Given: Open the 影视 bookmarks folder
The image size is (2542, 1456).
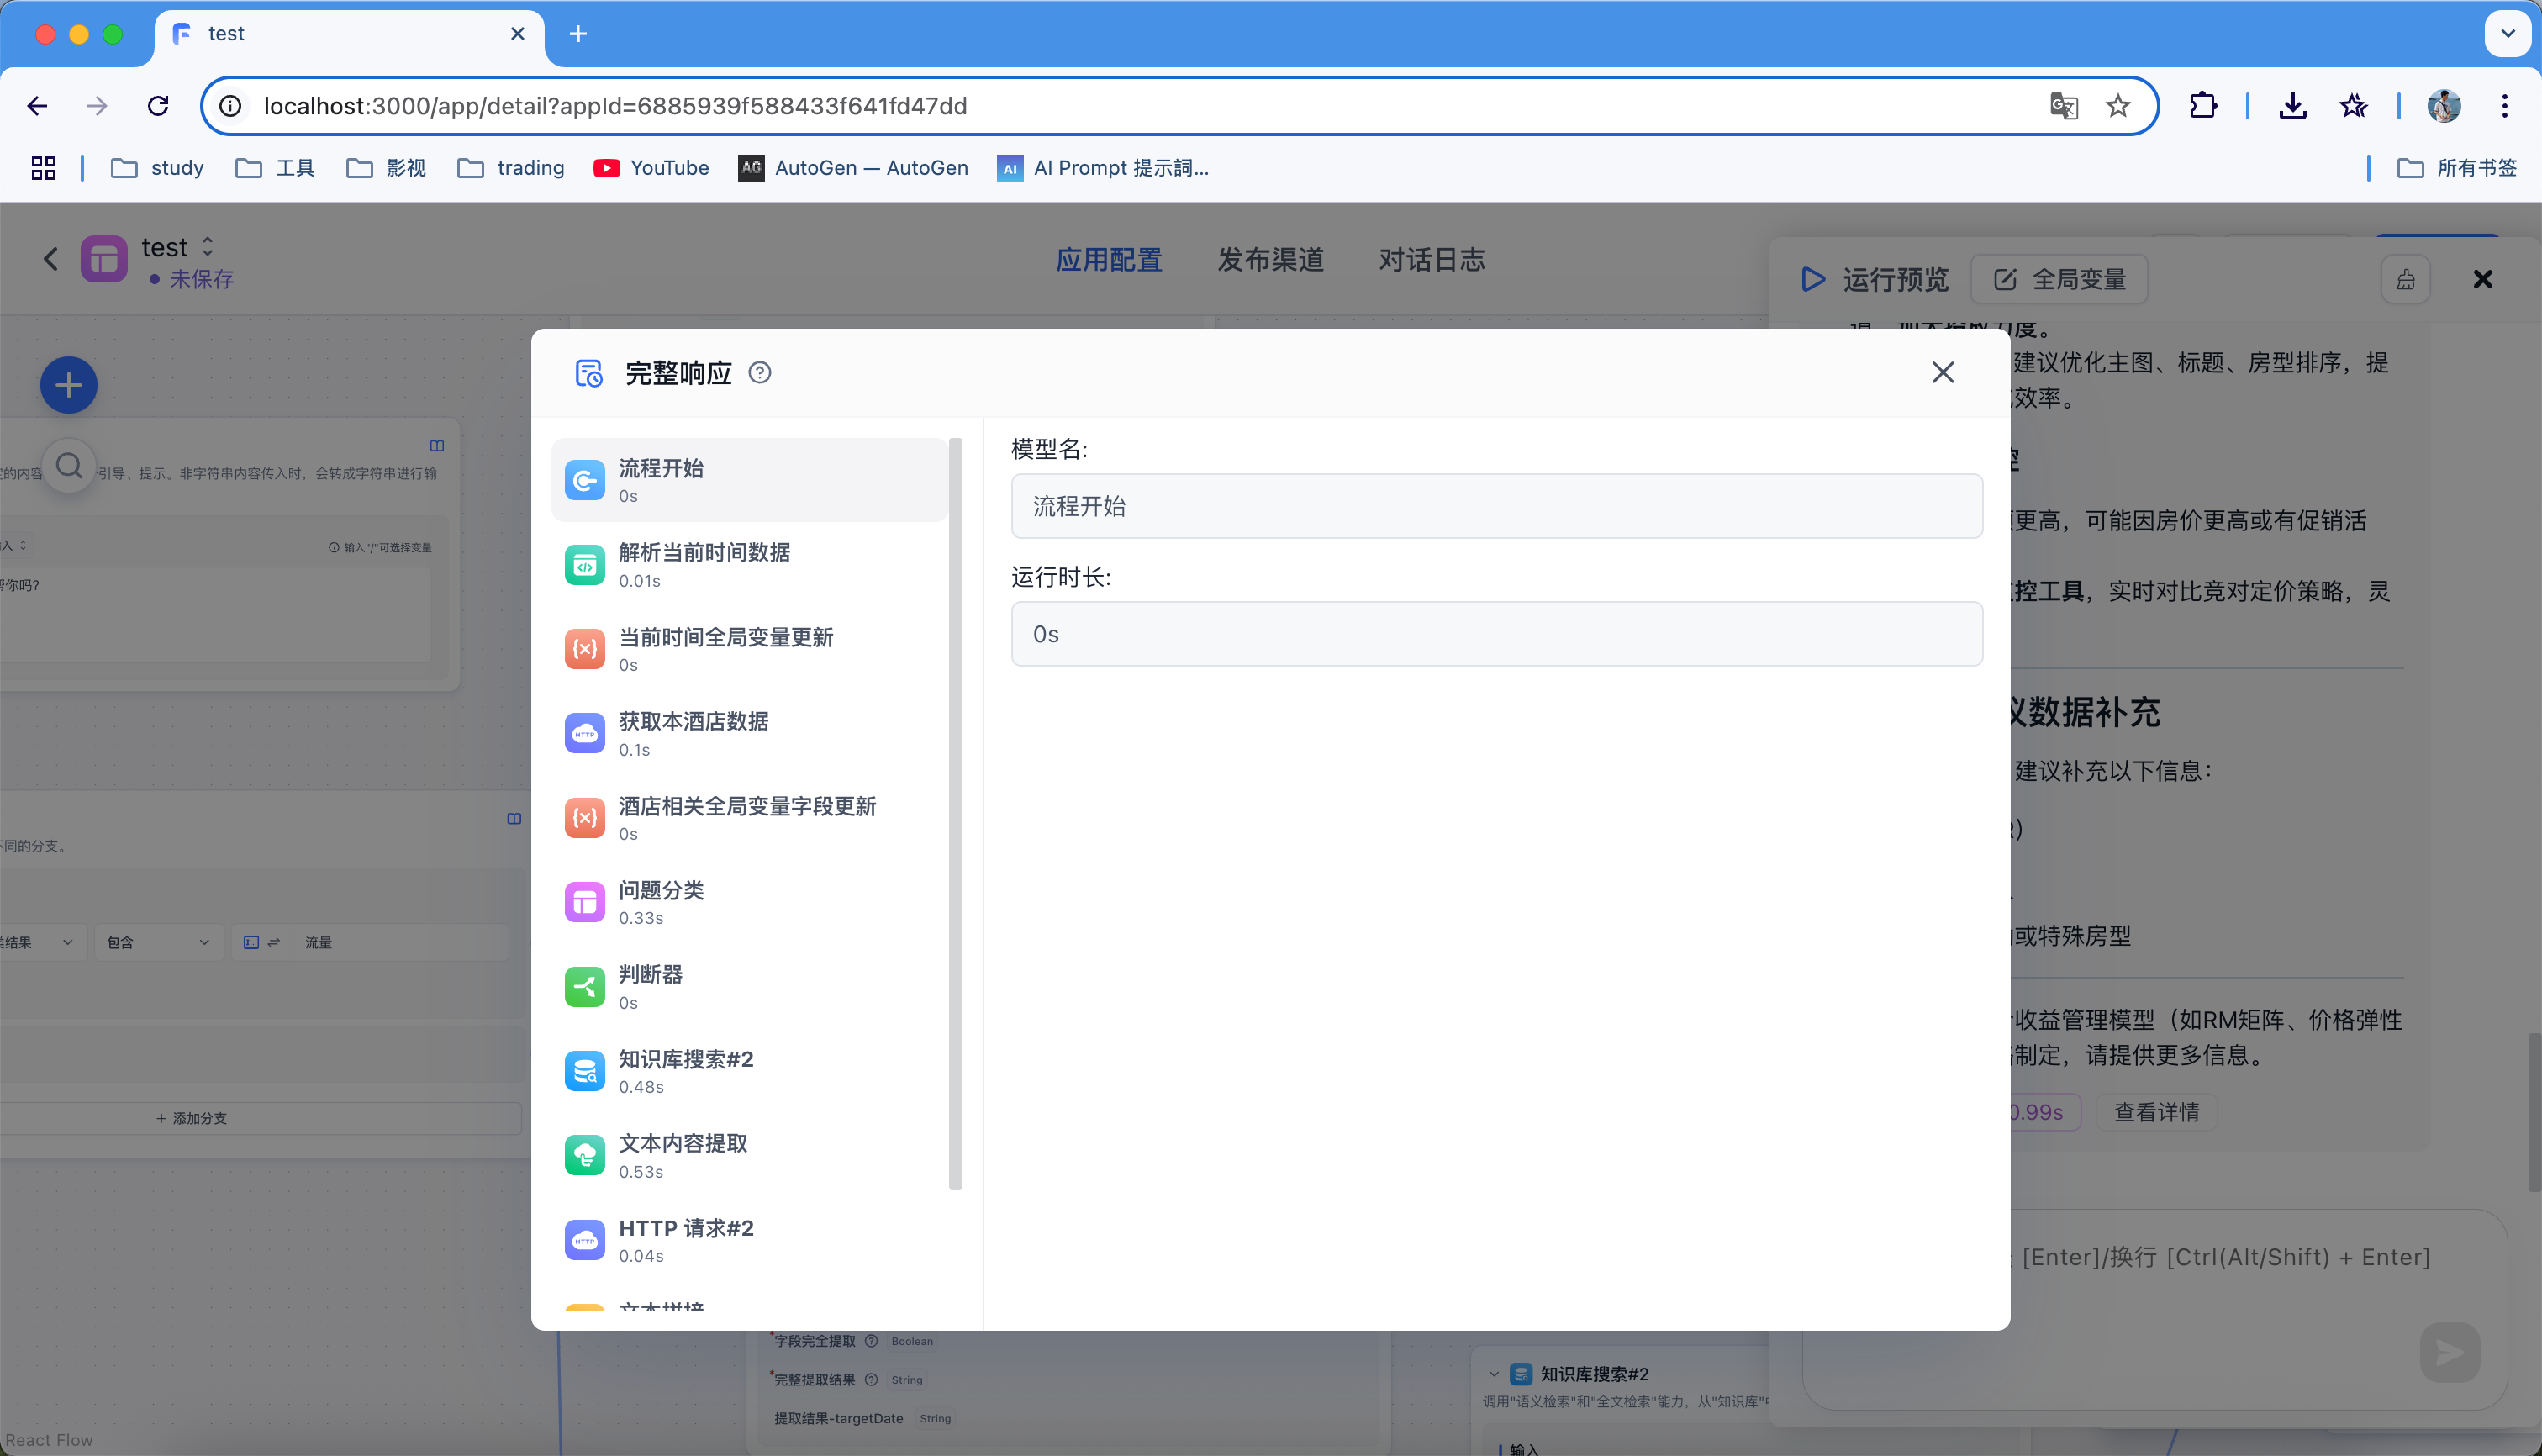Looking at the screenshot, I should [386, 168].
